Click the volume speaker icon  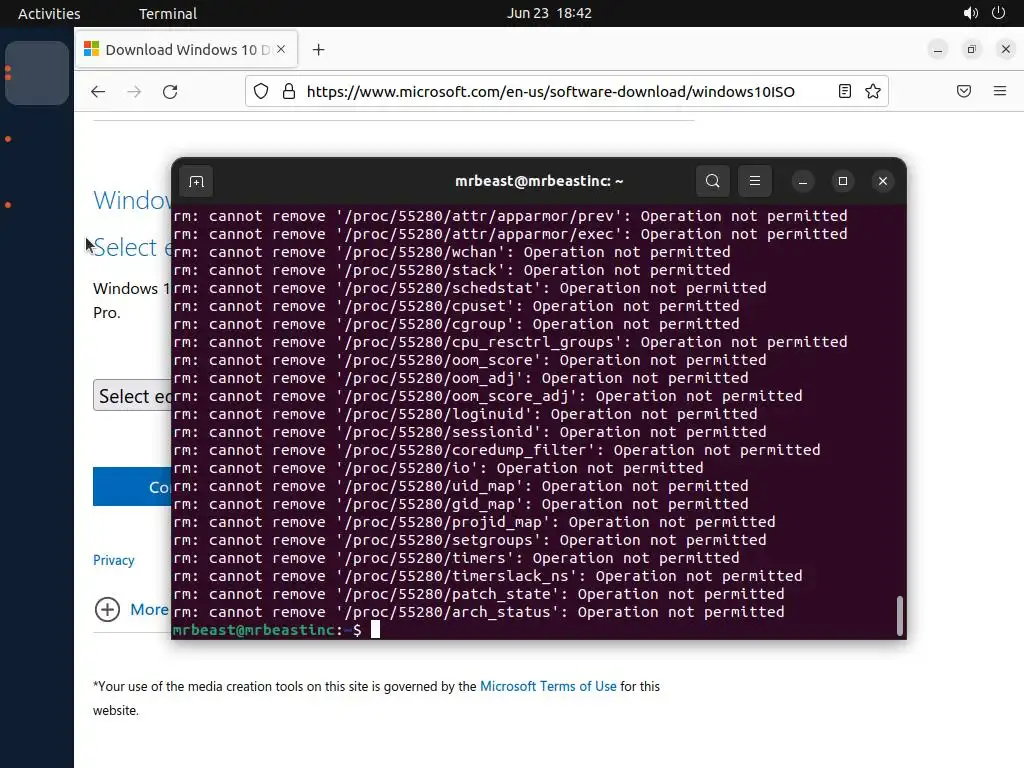point(971,13)
